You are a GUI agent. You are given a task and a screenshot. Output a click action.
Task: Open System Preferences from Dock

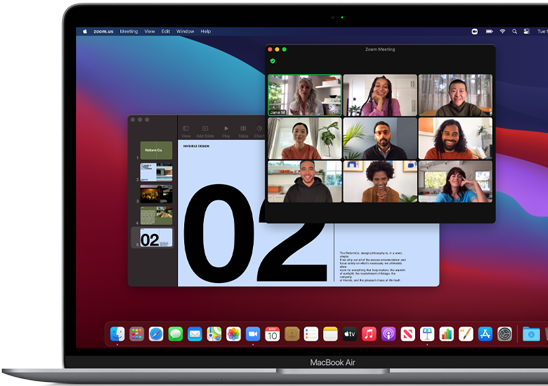505,334
